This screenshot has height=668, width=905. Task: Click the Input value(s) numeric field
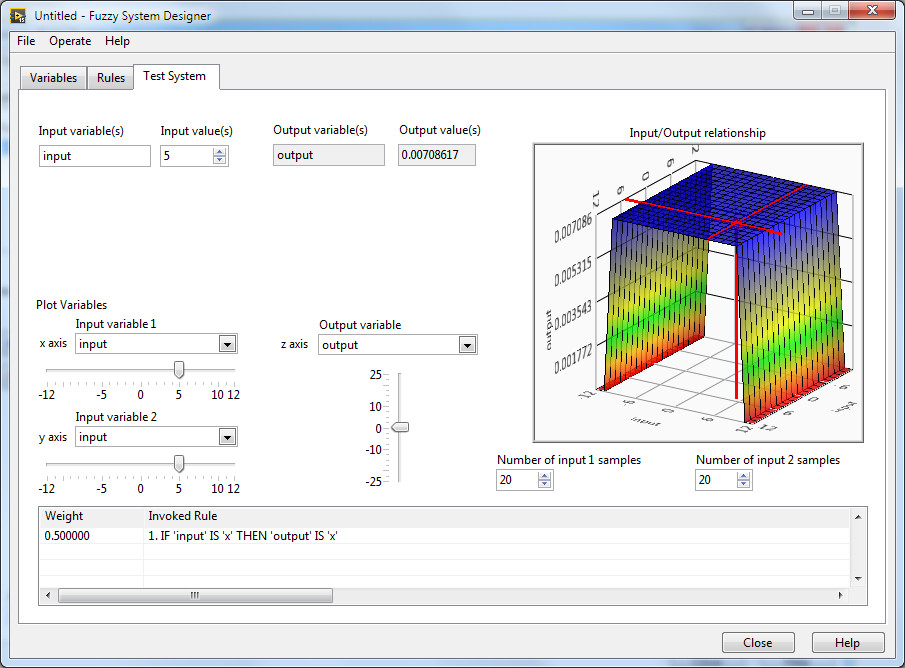point(186,156)
